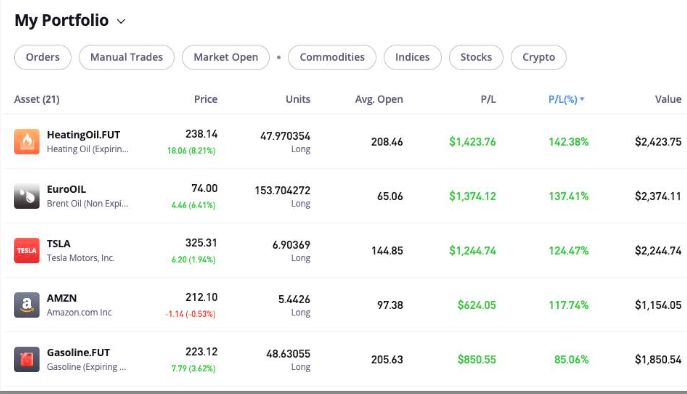This screenshot has width=687, height=394.
Task: Toggle the Manual Trades filter chip
Action: coord(127,57)
